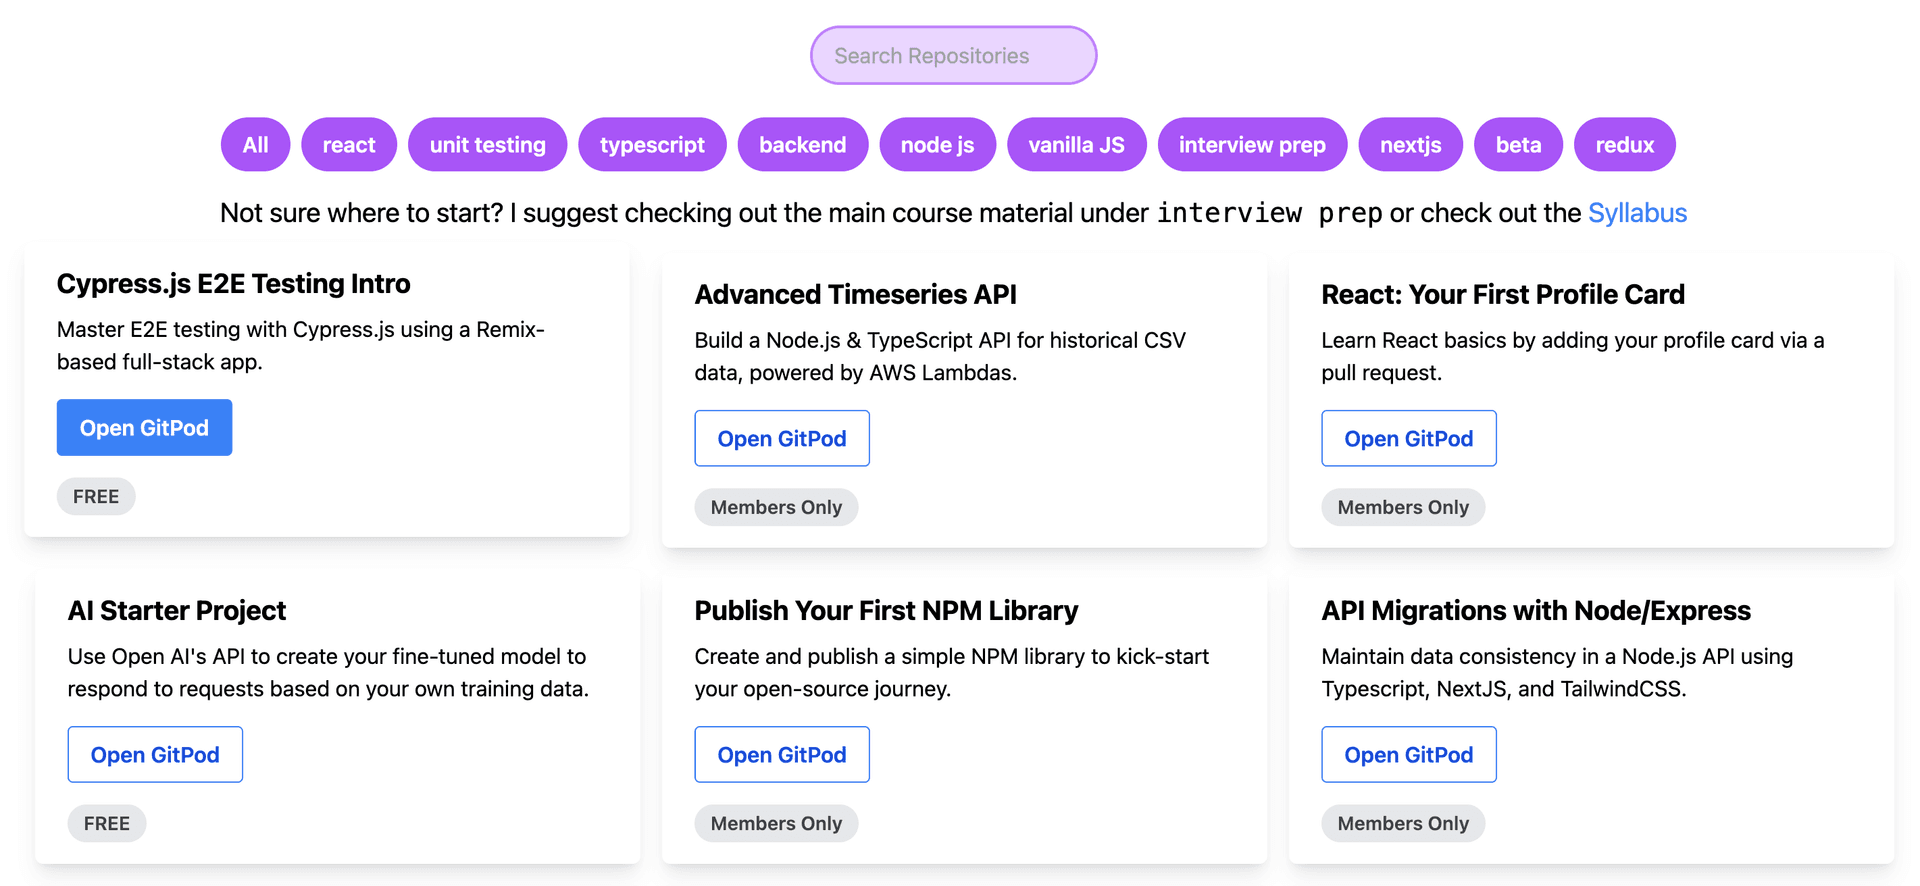Open GitPod for React: Your First Profile Card
Screen dimensions: 1920x886
click(1409, 439)
